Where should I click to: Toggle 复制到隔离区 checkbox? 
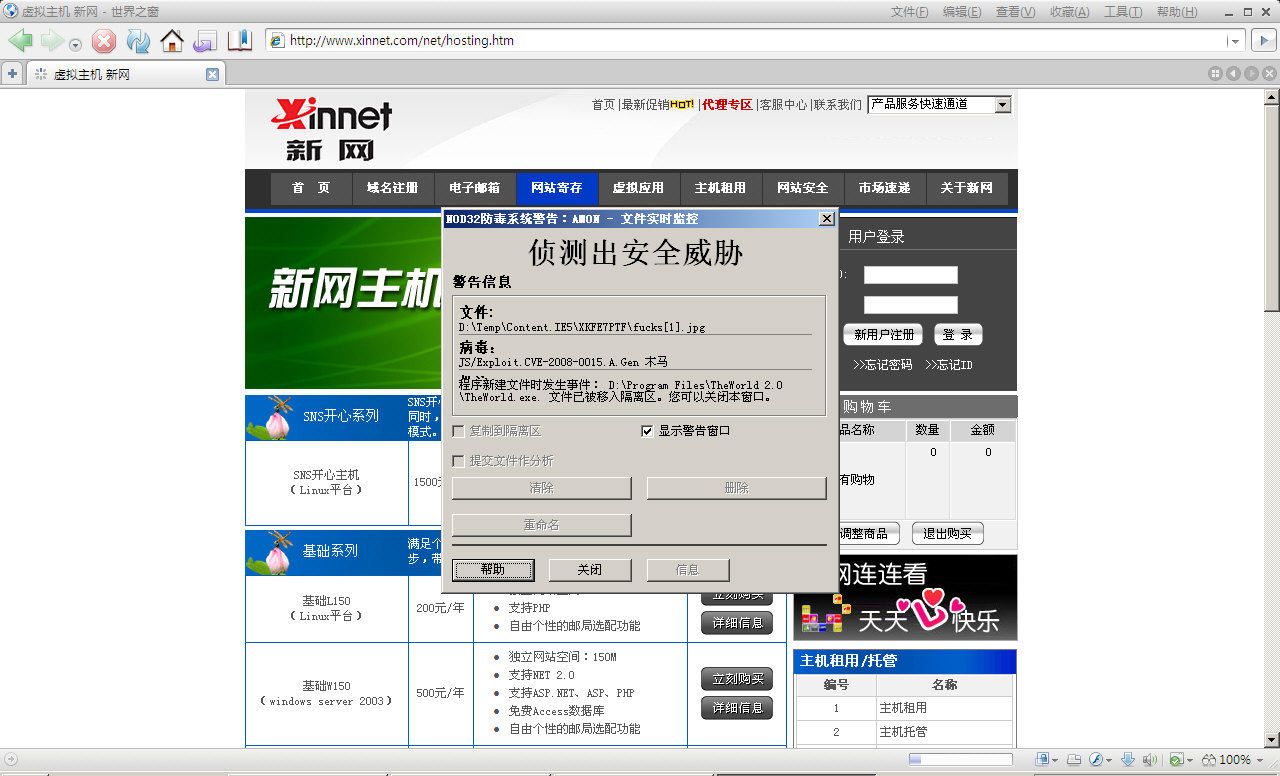(458, 431)
